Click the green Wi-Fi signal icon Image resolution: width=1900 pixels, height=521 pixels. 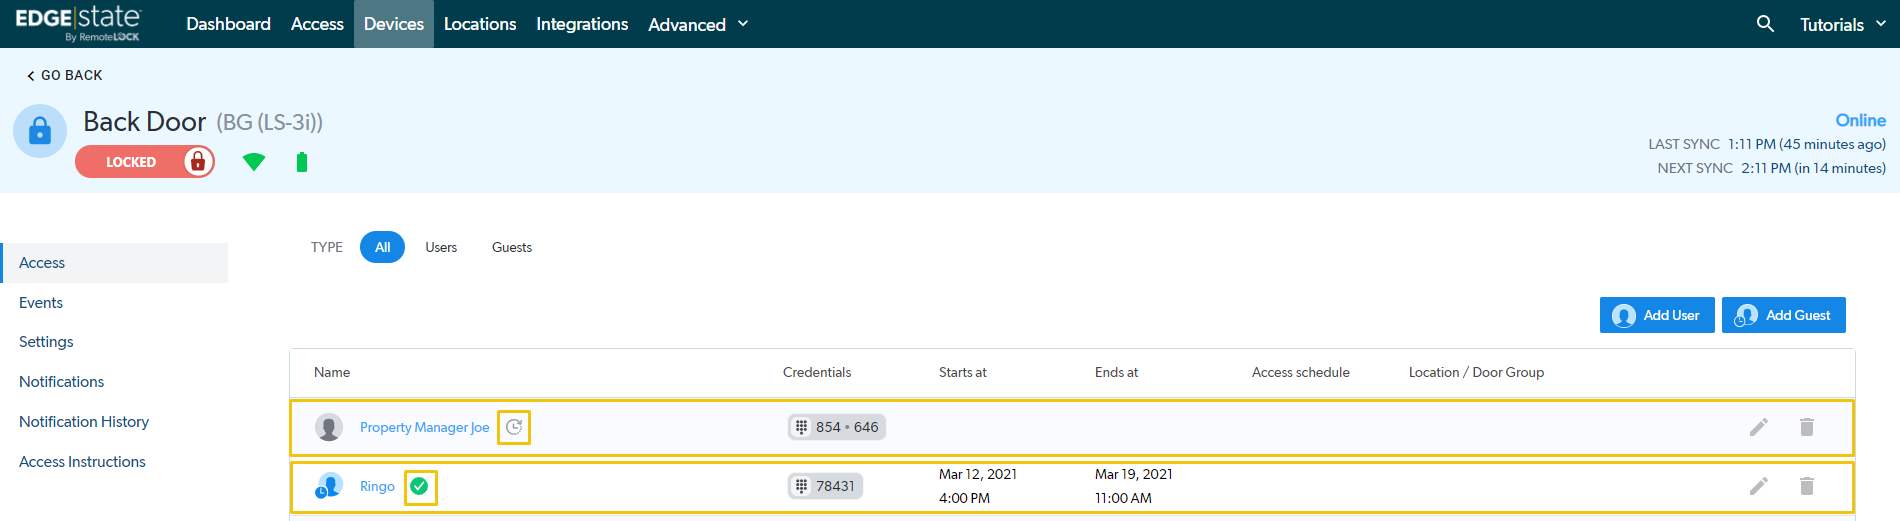[254, 162]
